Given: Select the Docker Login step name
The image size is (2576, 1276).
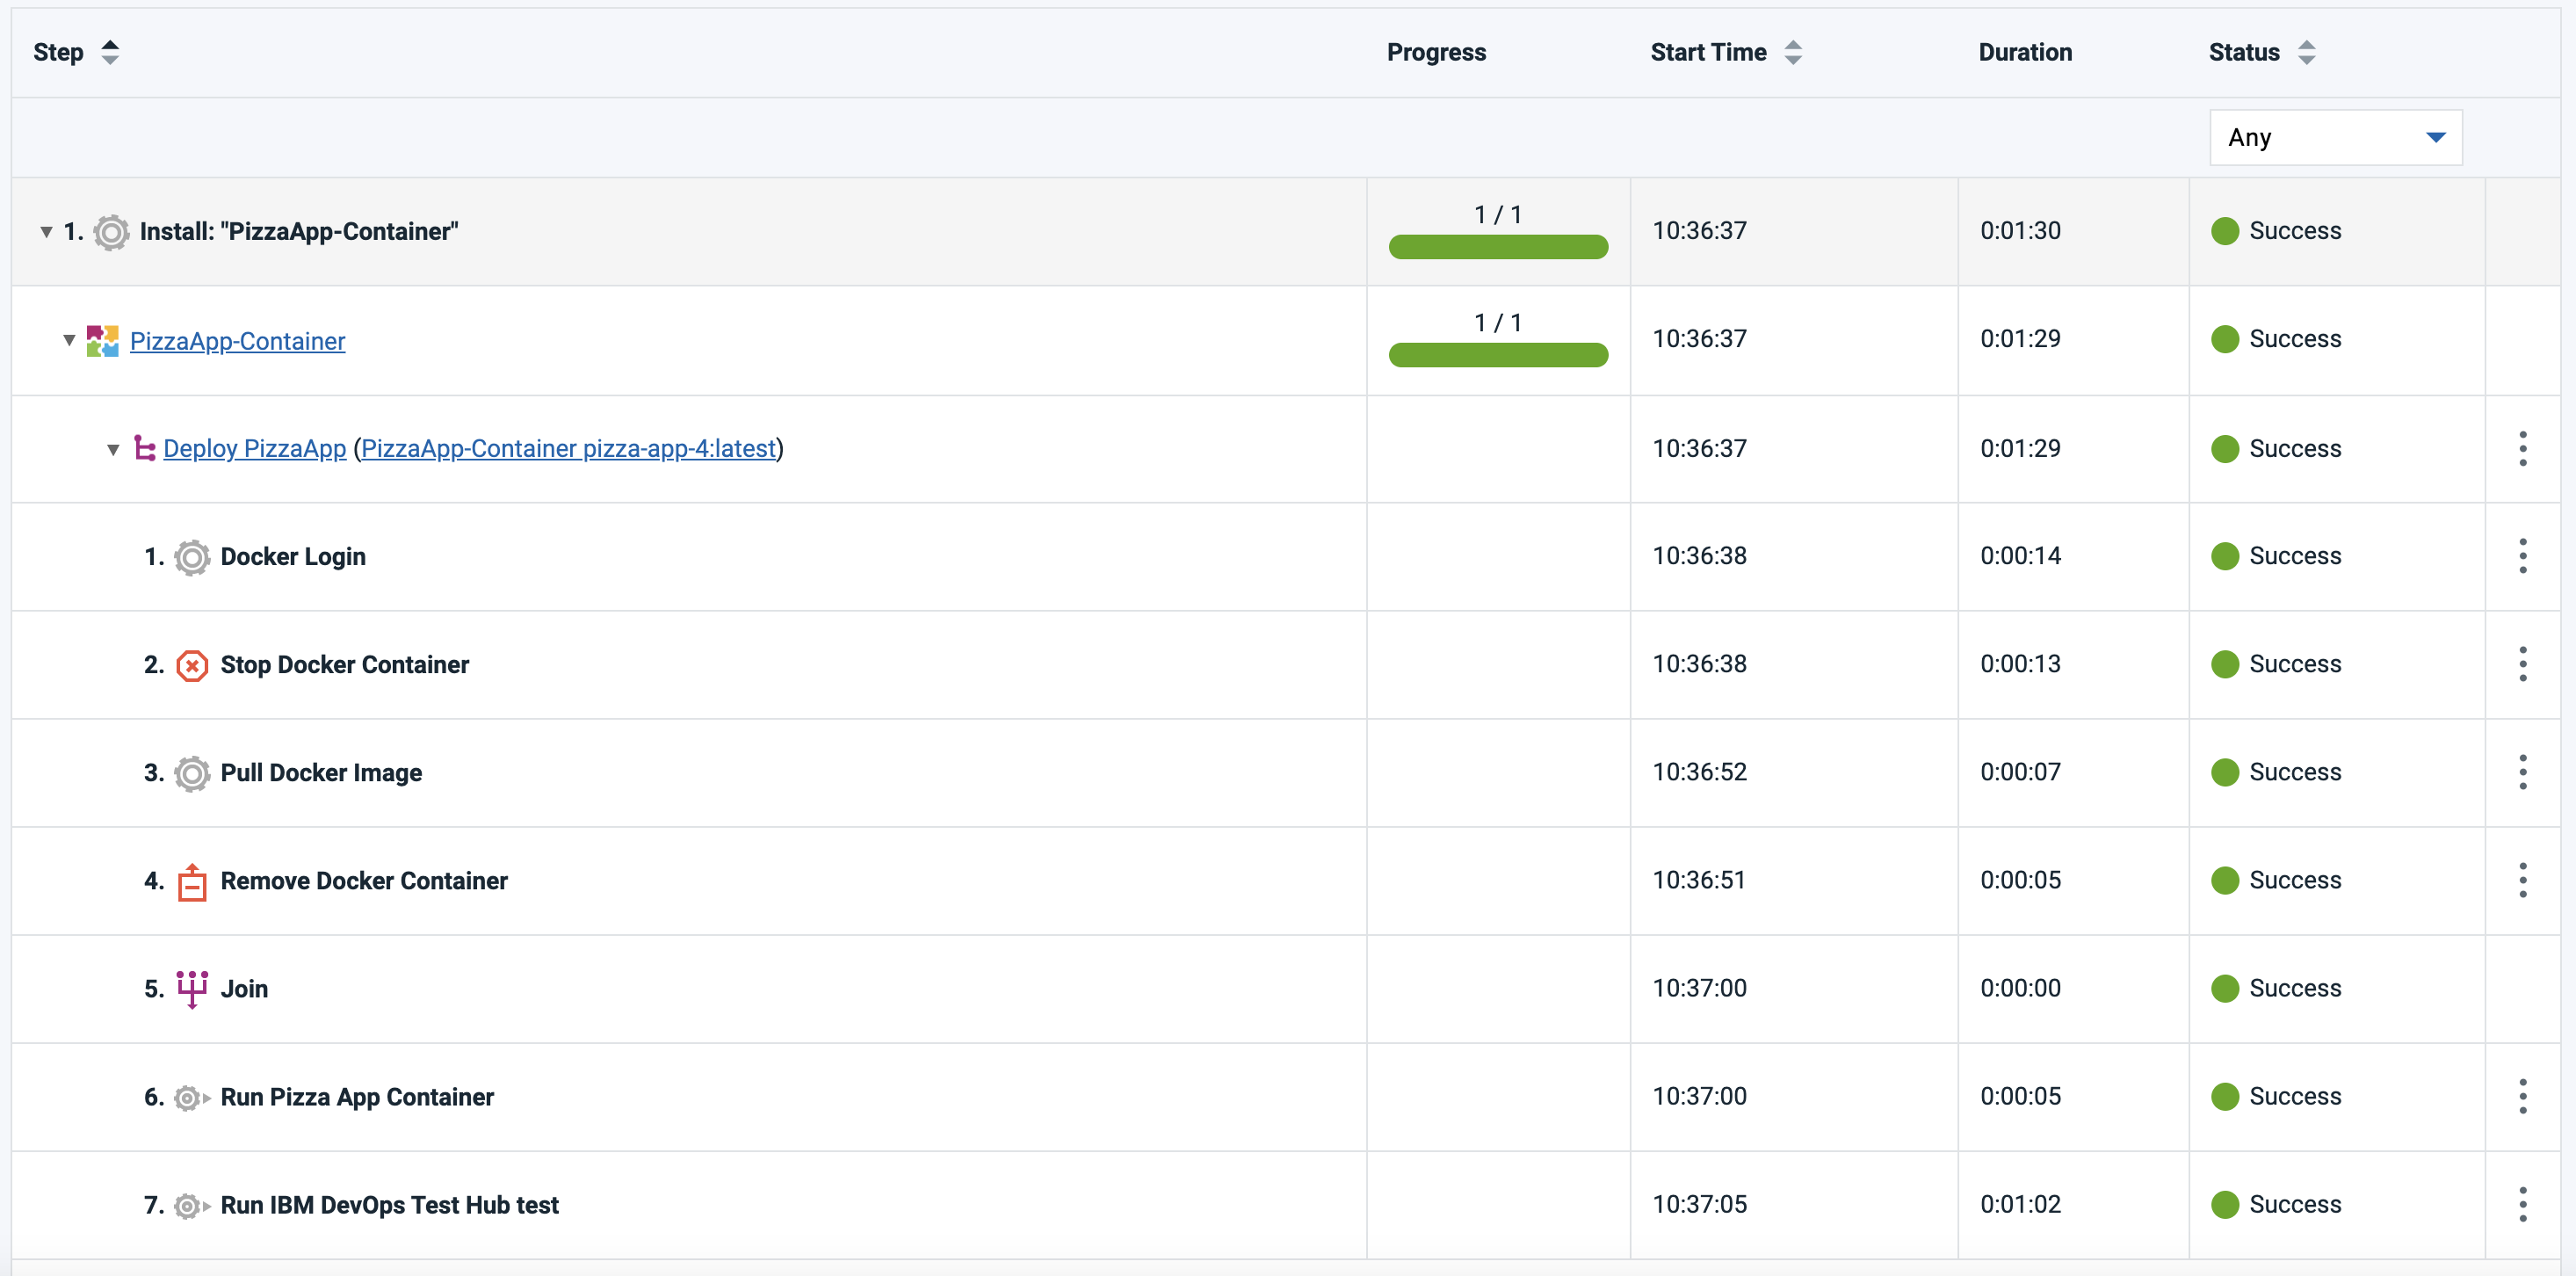Looking at the screenshot, I should click(x=293, y=557).
